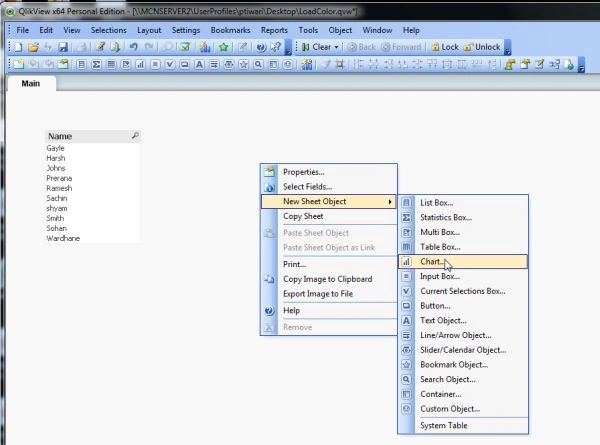Click the Save document toolbar icon
Screen dimensions: 600x445
pos(63,47)
